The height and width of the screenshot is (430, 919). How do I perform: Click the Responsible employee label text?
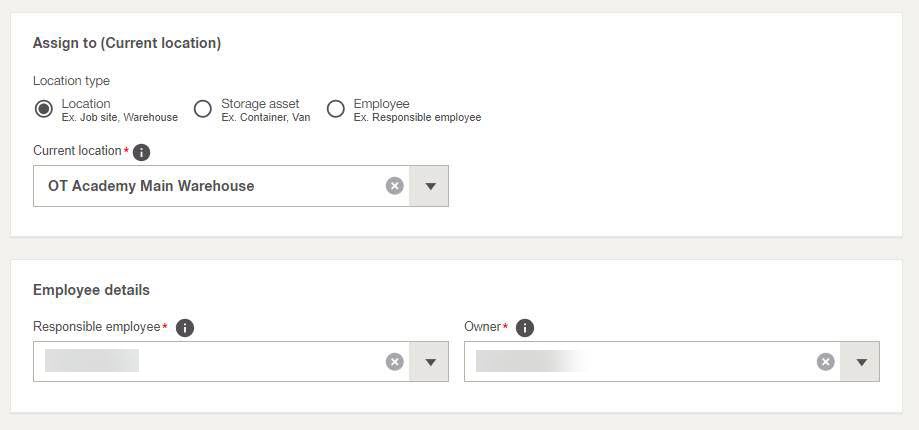97,326
